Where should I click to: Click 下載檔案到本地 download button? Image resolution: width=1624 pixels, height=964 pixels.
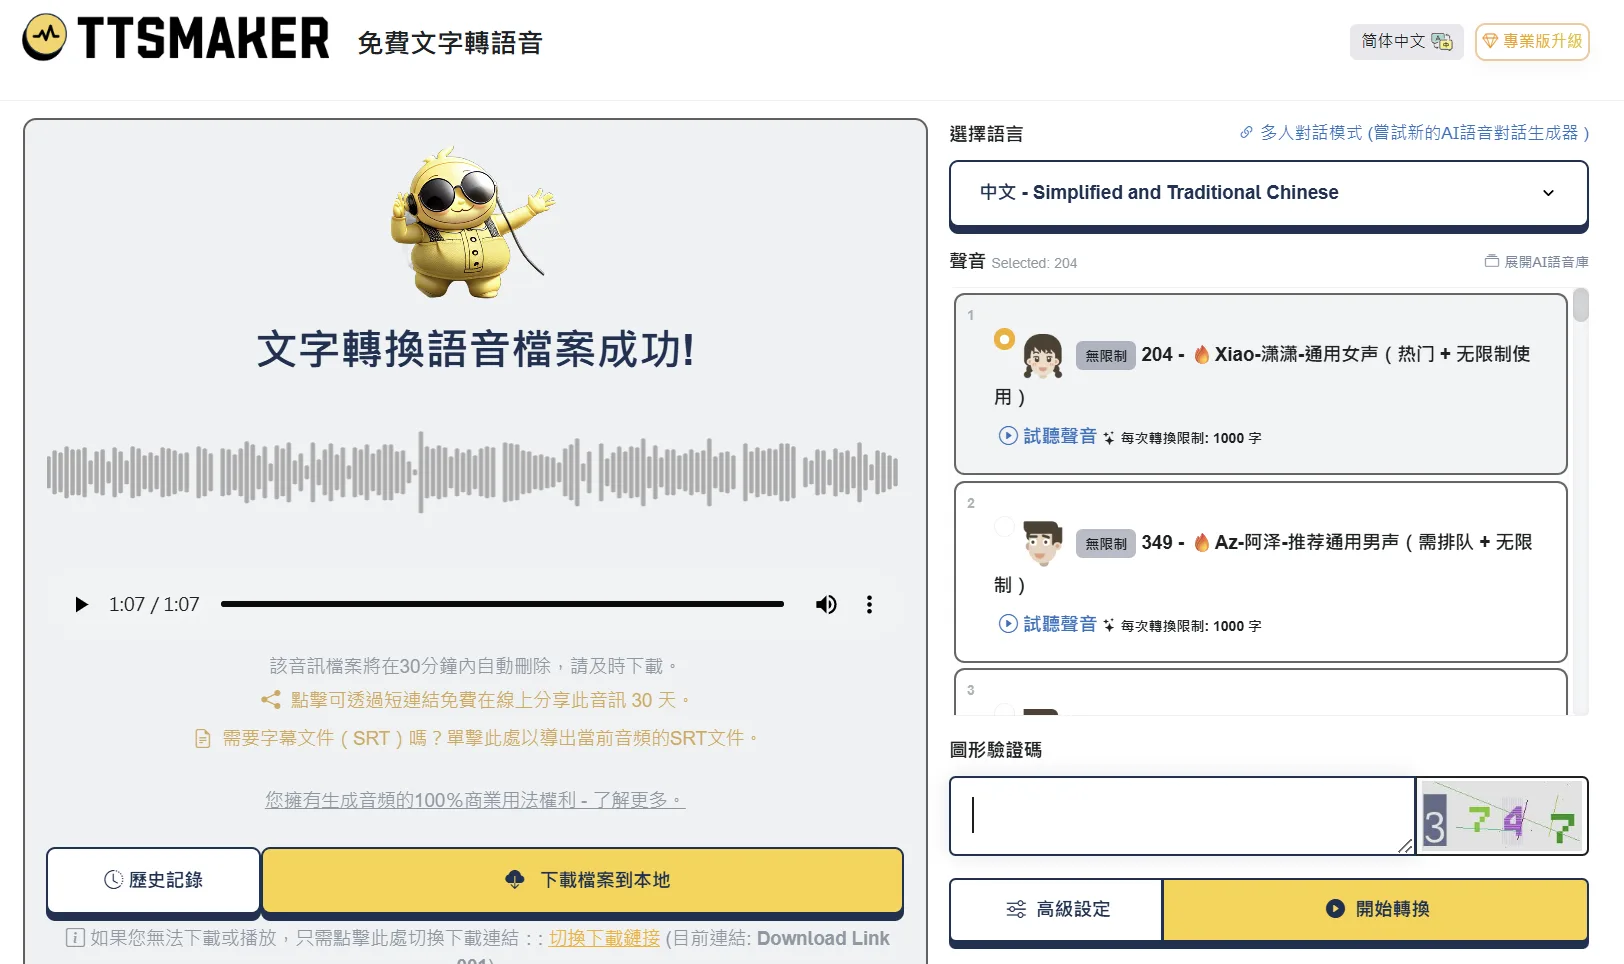[583, 880]
